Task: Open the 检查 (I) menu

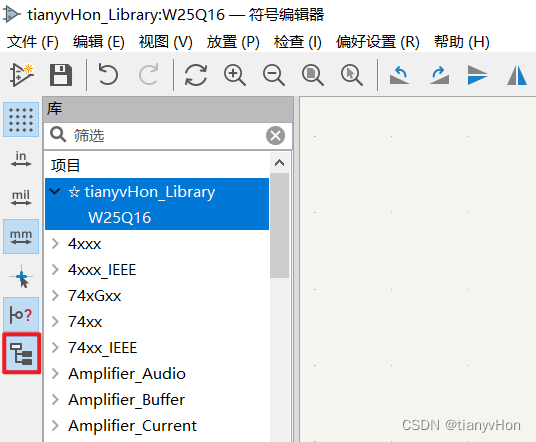Action: pyautogui.click(x=297, y=42)
